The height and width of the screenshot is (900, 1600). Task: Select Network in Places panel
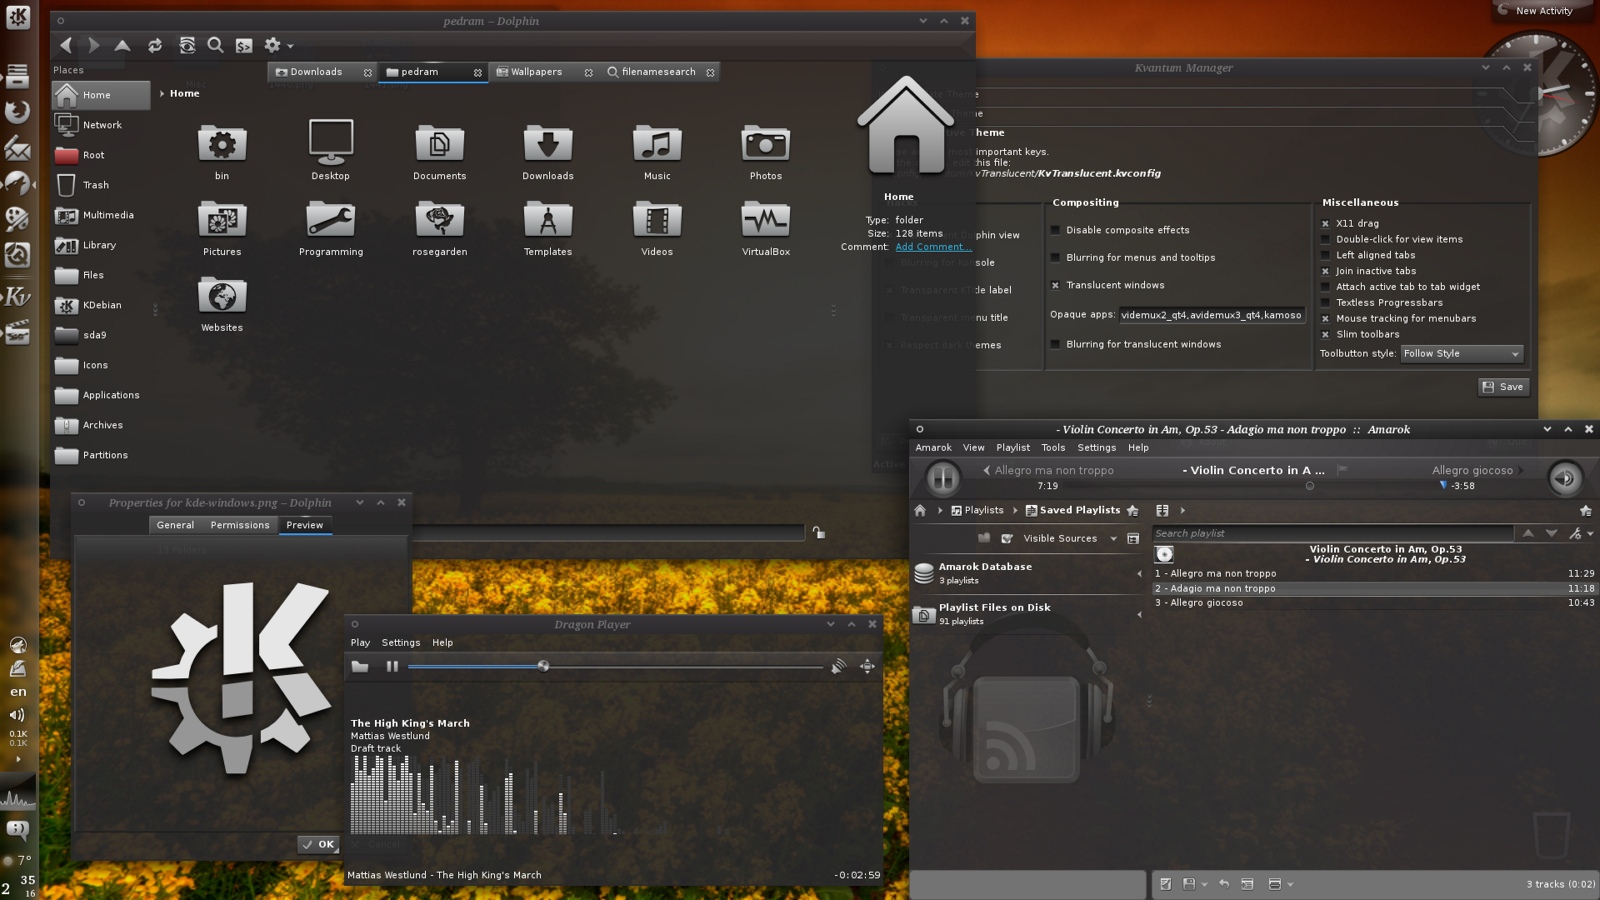click(101, 125)
